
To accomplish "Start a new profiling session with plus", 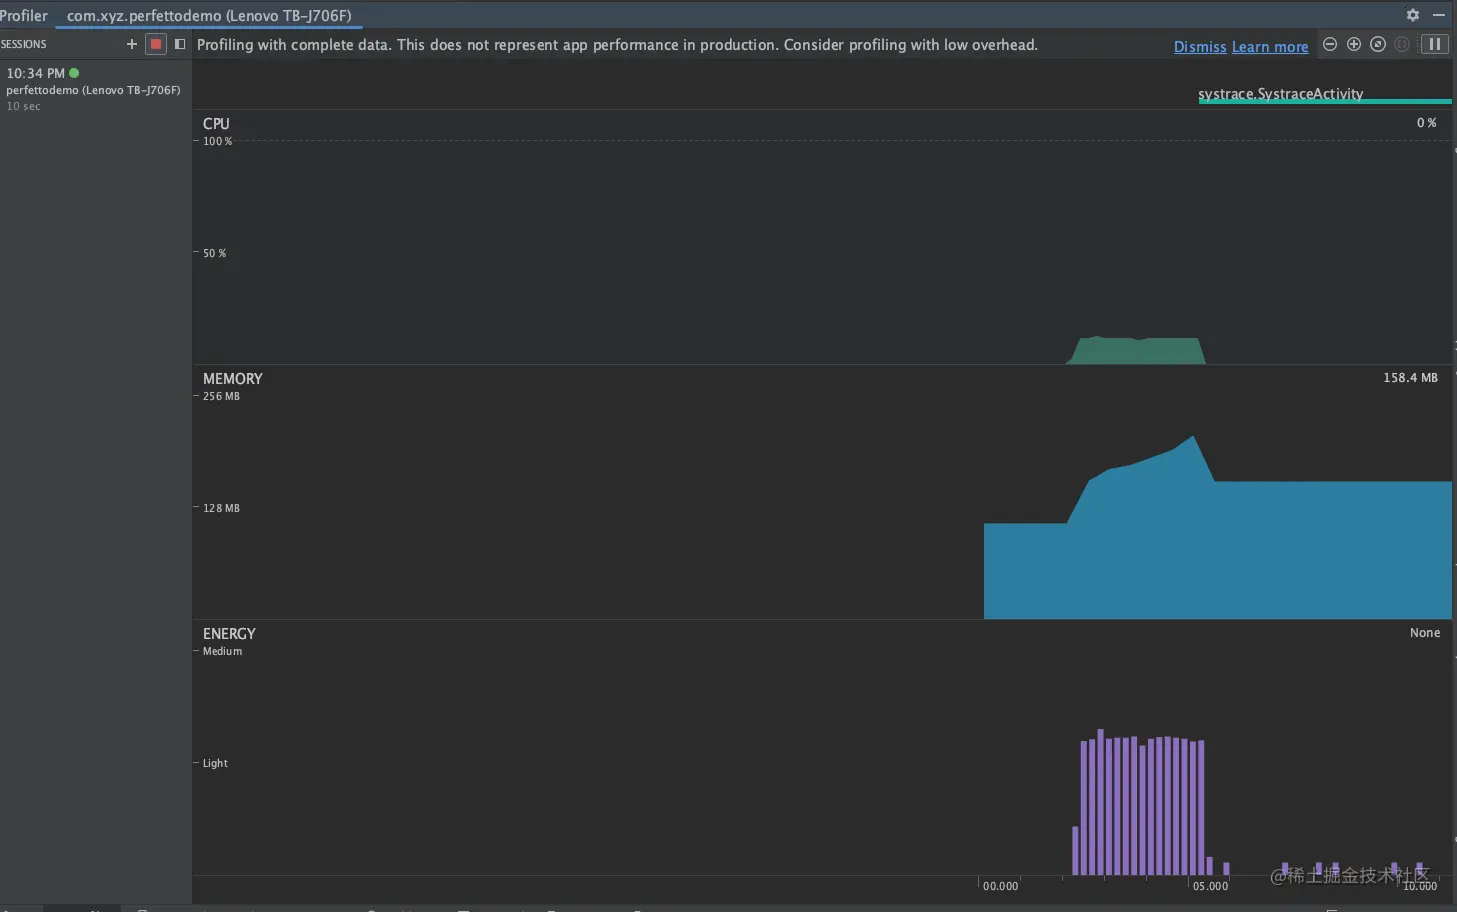I will click(131, 44).
